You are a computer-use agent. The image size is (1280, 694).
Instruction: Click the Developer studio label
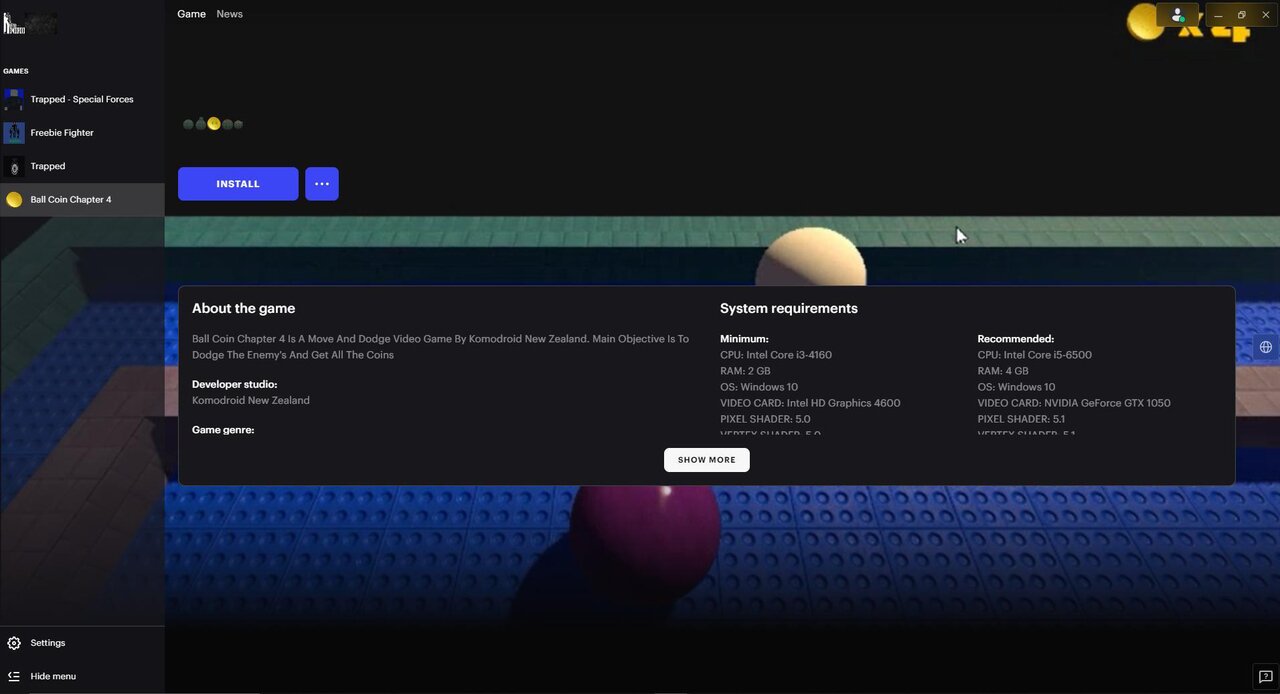tap(234, 384)
